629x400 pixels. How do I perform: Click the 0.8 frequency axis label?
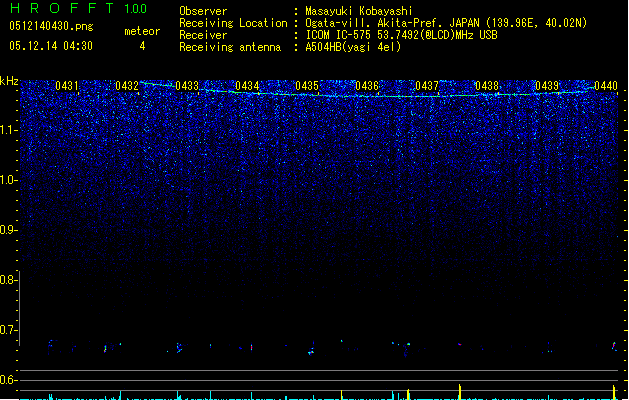click(8, 280)
